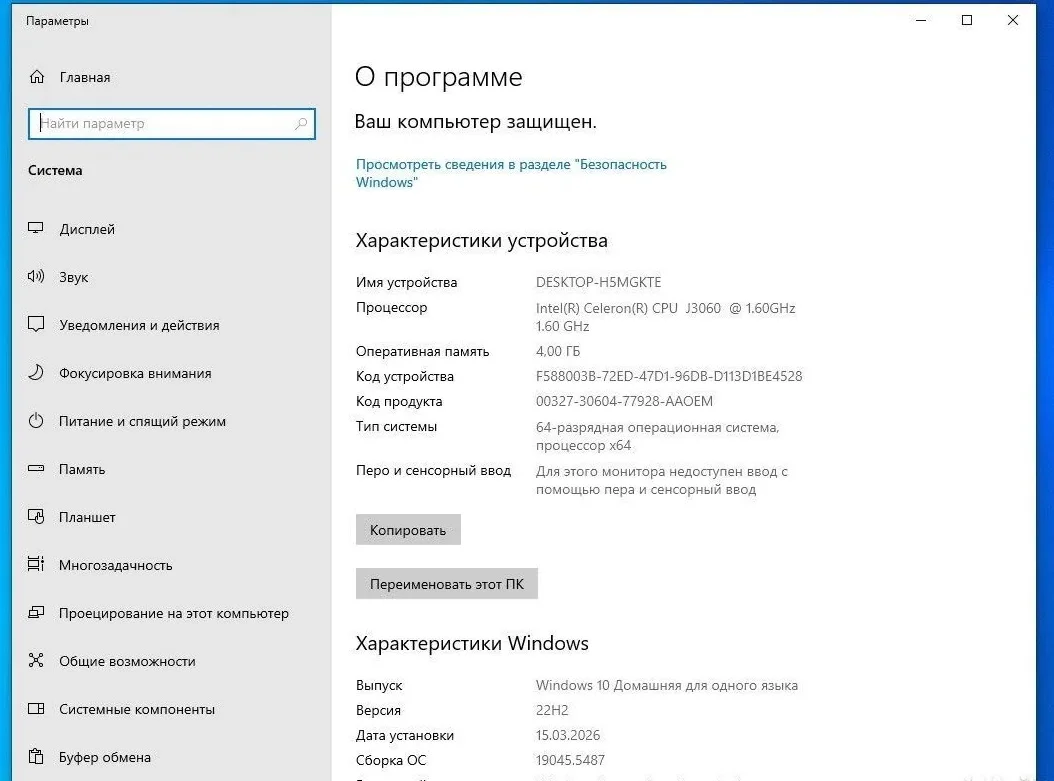
Task: Click the Перо и сенсорный ввод label
Action: point(434,470)
